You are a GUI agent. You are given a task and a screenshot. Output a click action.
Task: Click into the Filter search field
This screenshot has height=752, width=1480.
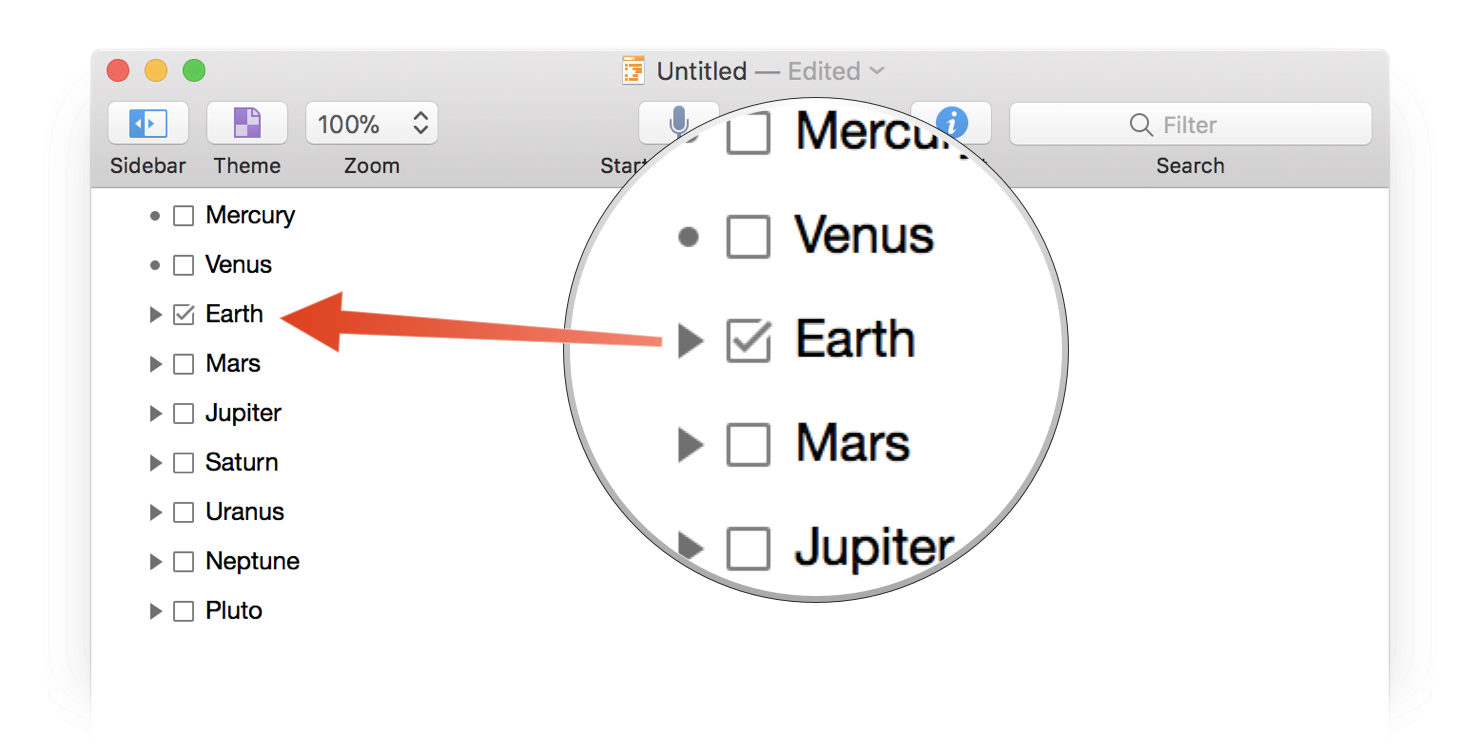pyautogui.click(x=1190, y=124)
